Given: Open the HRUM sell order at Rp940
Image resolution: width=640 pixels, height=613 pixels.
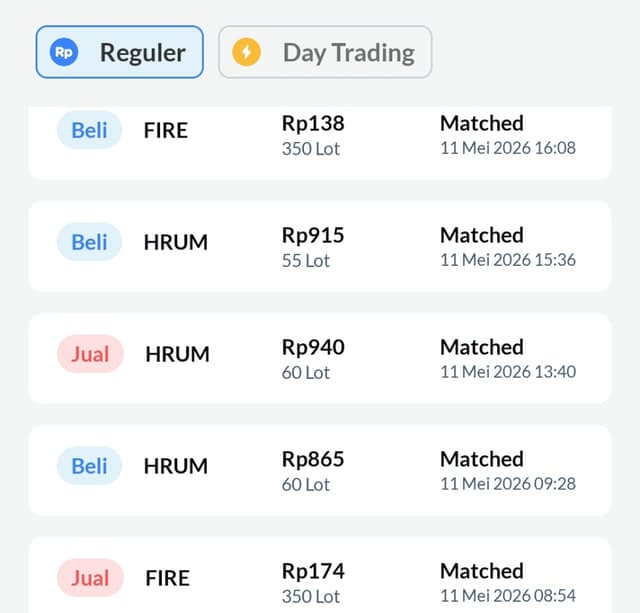Looking at the screenshot, I should pyautogui.click(x=320, y=358).
